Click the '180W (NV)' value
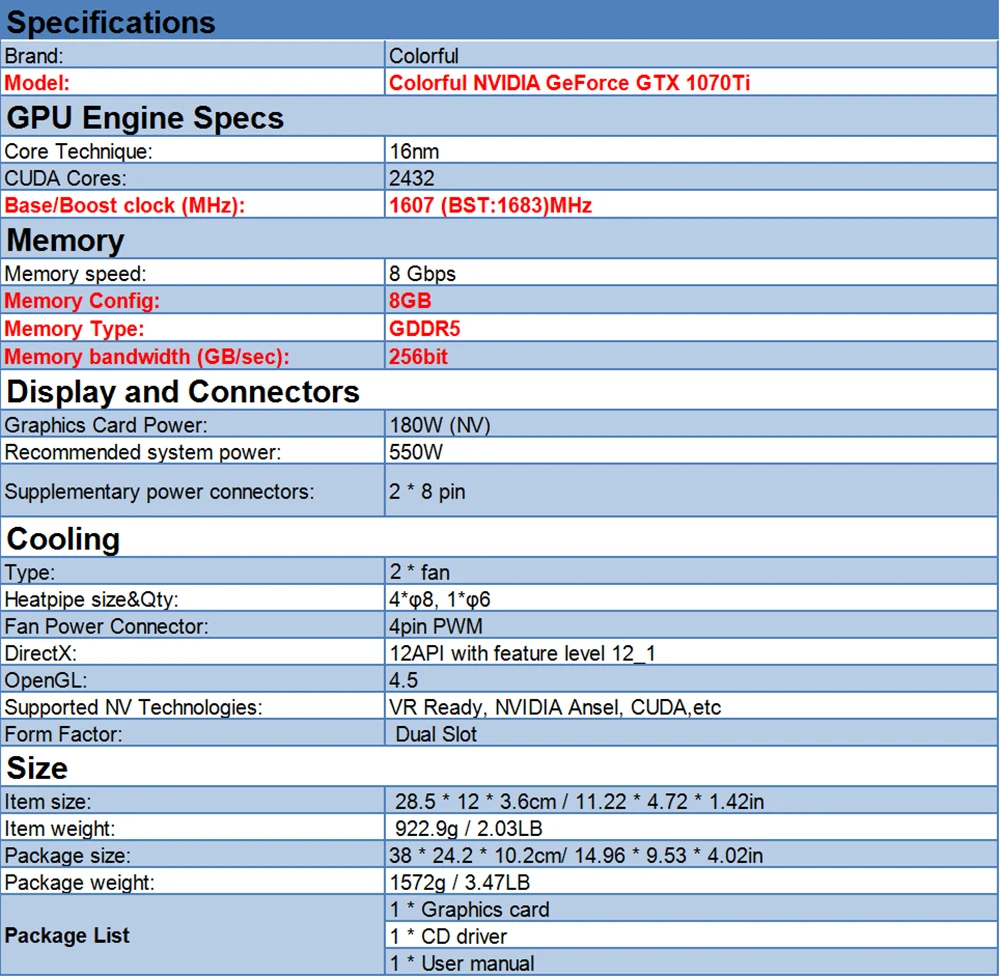 pyautogui.click(x=440, y=425)
